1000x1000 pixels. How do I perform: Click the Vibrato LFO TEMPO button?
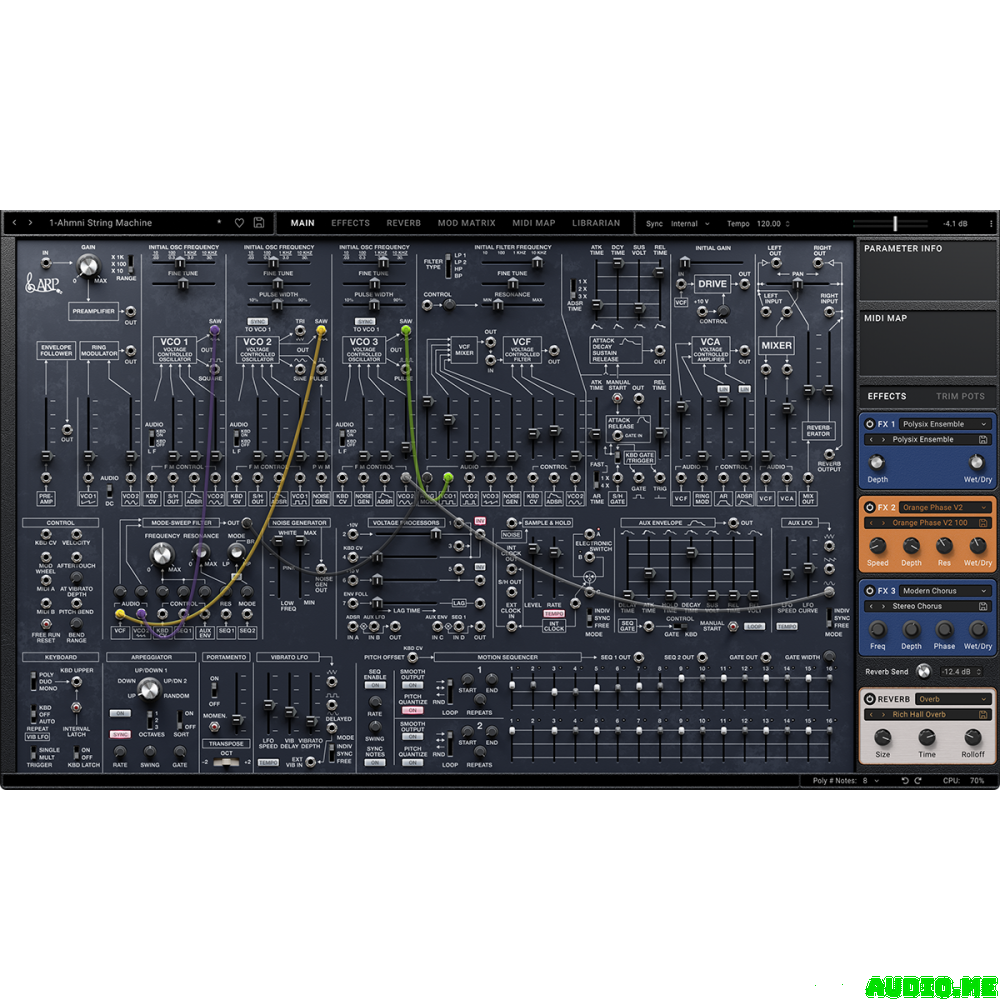[268, 763]
